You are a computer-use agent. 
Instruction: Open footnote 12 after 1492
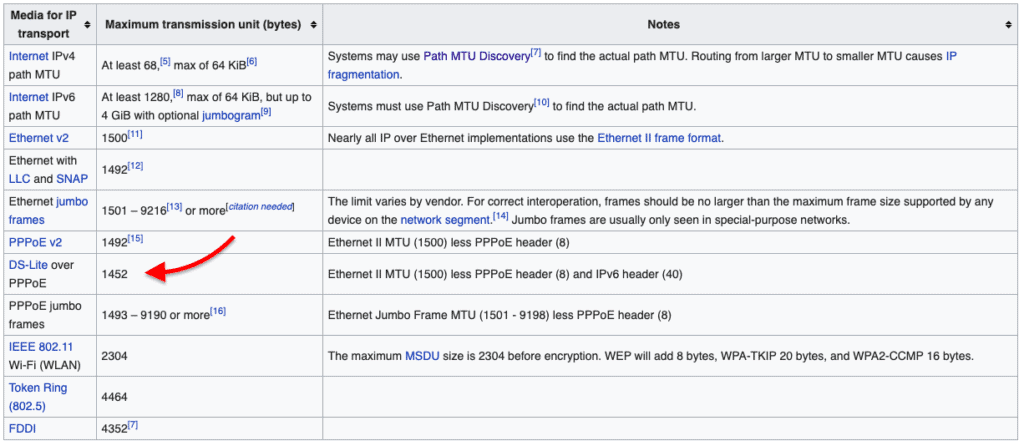pos(135,167)
